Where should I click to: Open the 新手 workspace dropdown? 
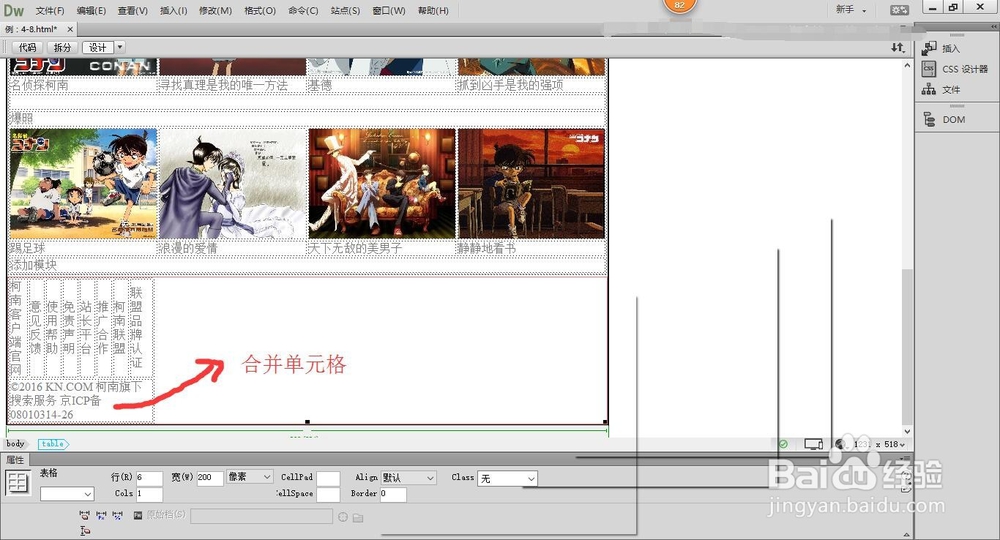coord(851,10)
